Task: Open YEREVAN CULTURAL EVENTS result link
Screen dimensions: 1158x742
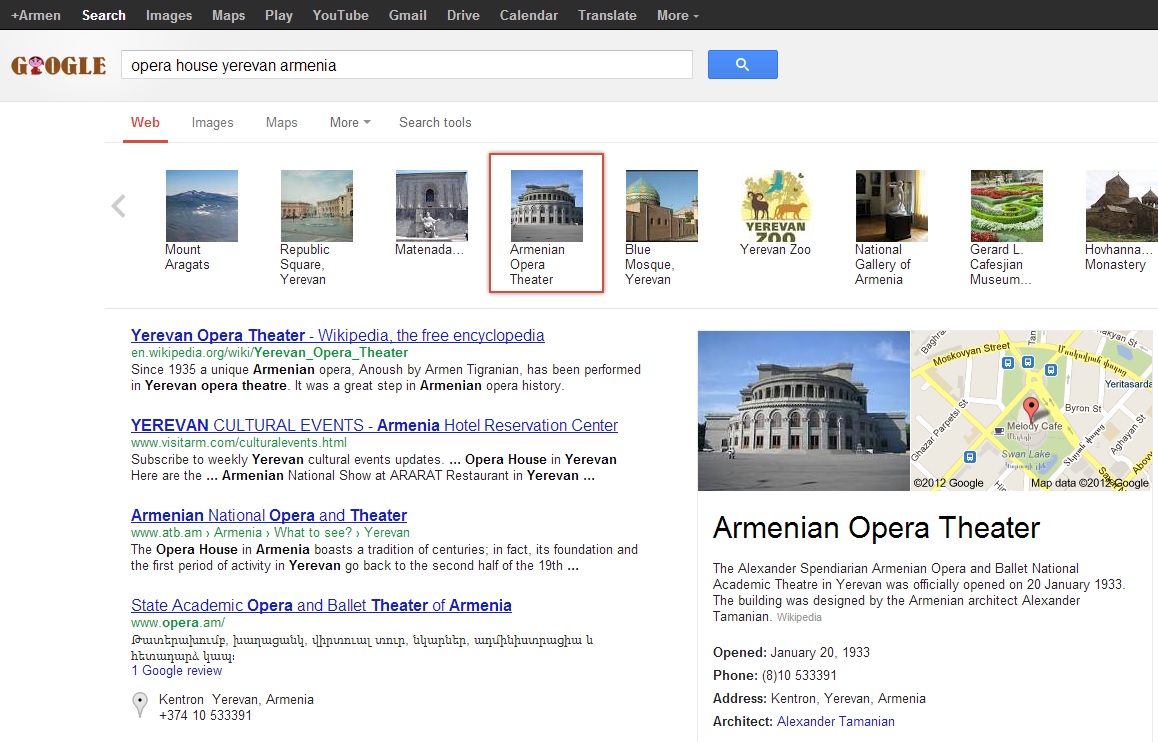Action: 374,425
